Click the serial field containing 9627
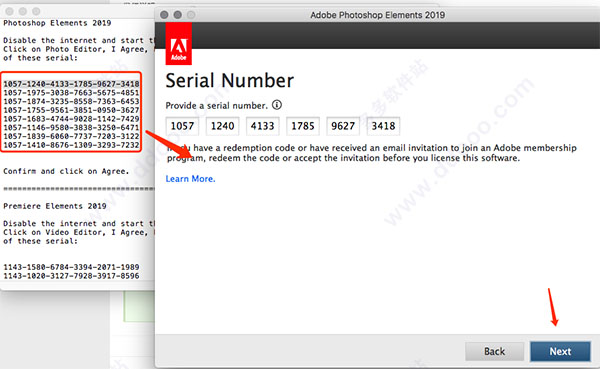Screen dimensions: 600x369 tap(343, 126)
